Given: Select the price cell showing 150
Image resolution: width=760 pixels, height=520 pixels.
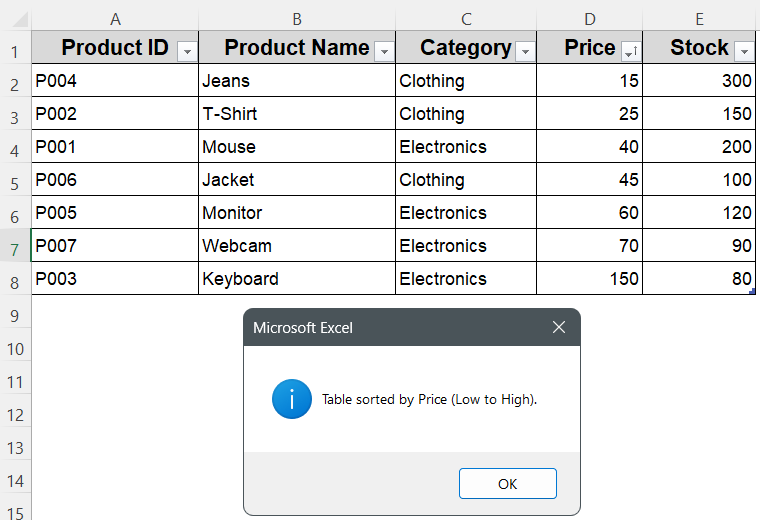Looking at the screenshot, I should (x=589, y=279).
